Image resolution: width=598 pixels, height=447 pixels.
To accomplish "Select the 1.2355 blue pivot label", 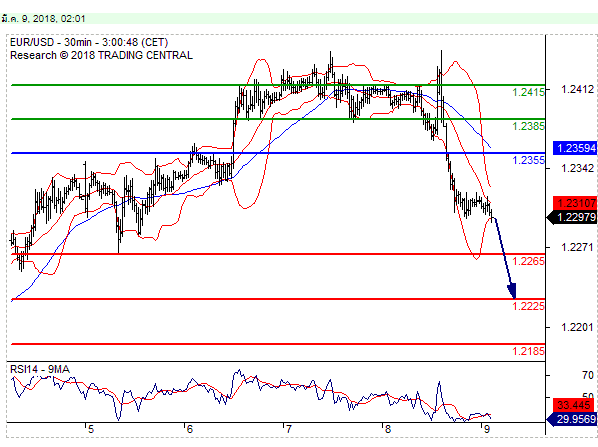I will 528,160.
